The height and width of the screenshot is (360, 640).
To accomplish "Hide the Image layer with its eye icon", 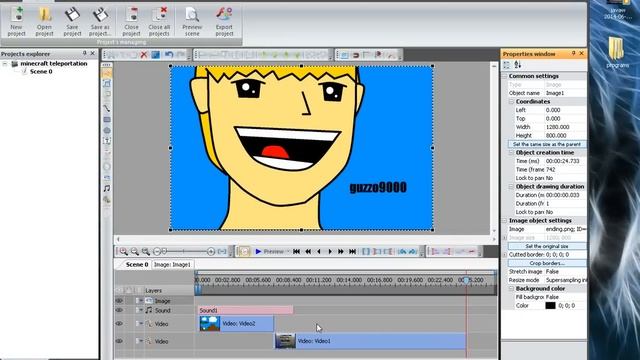I will click(119, 301).
